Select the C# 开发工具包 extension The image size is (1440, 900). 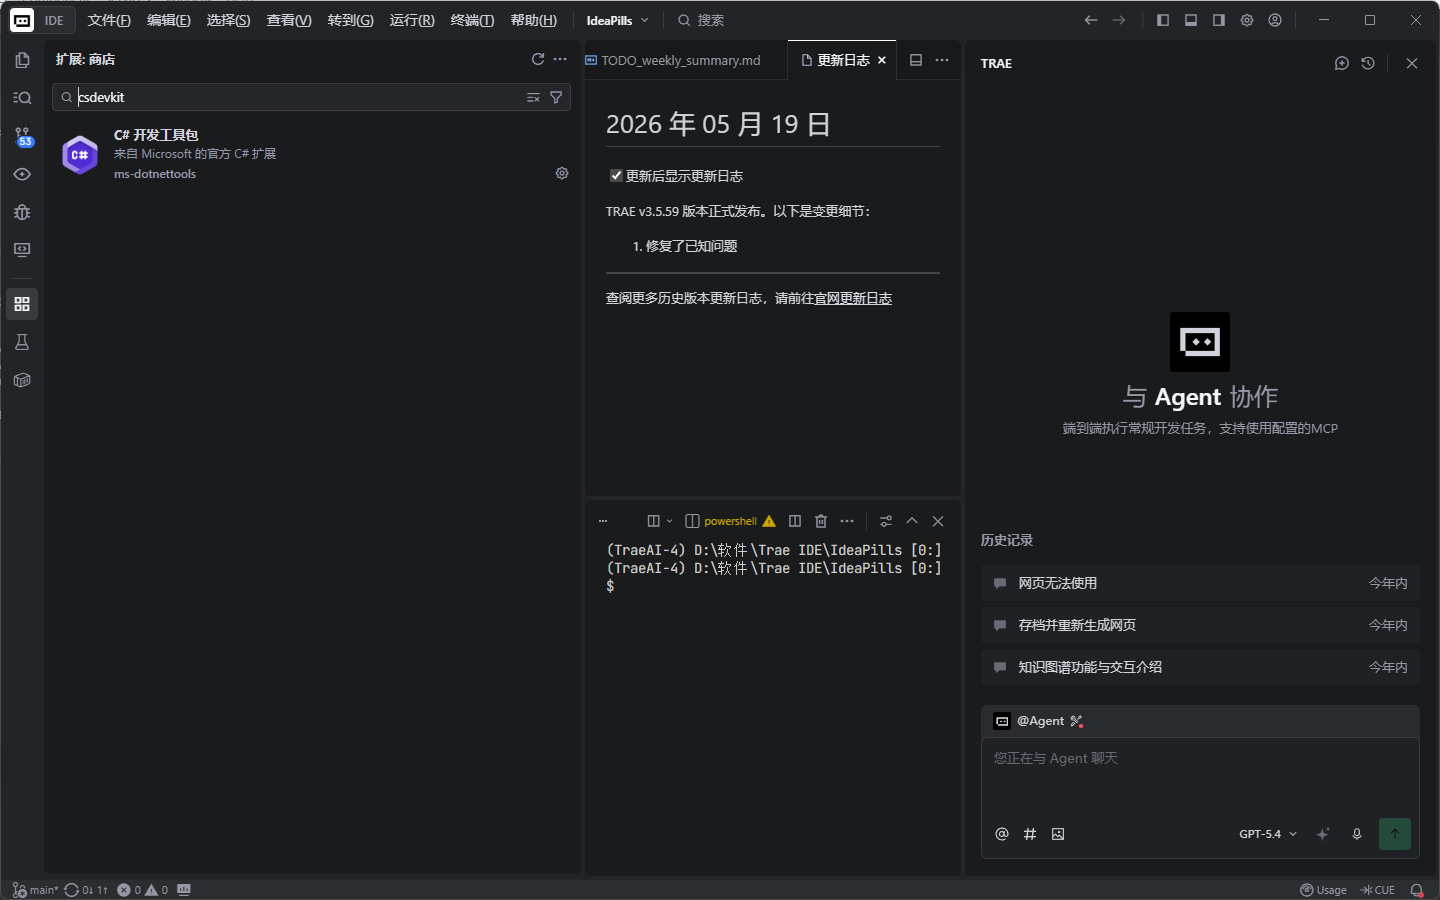click(x=312, y=154)
